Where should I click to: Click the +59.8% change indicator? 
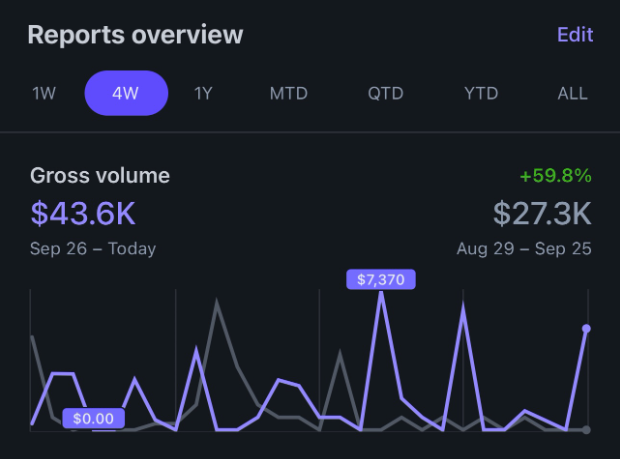coord(556,176)
